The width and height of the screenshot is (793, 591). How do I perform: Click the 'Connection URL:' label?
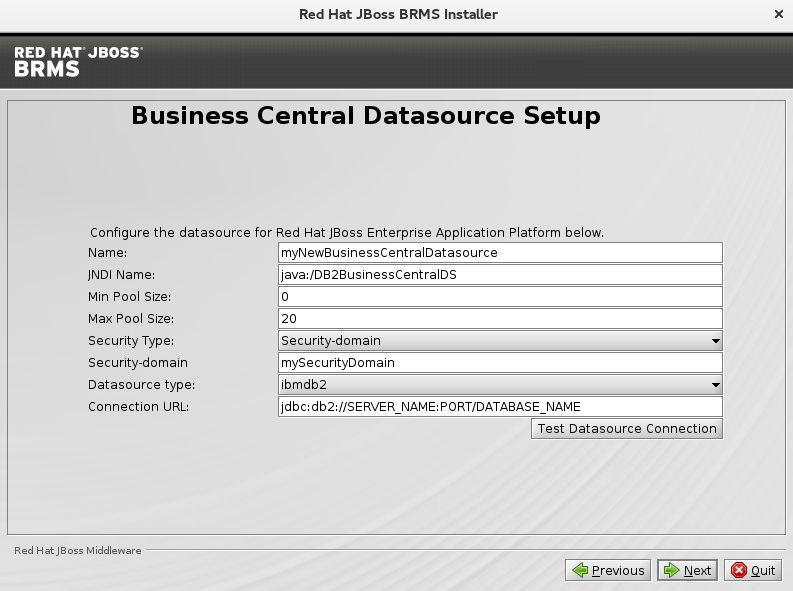139,406
